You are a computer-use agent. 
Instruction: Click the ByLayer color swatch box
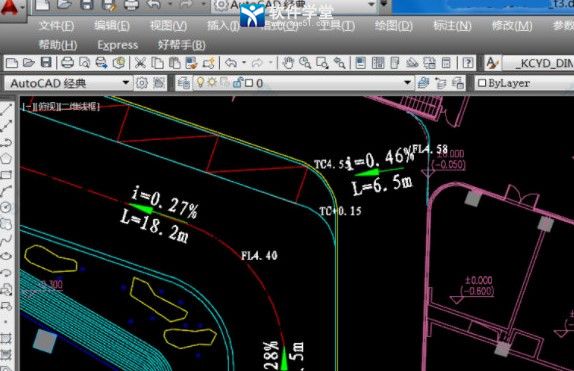point(482,83)
